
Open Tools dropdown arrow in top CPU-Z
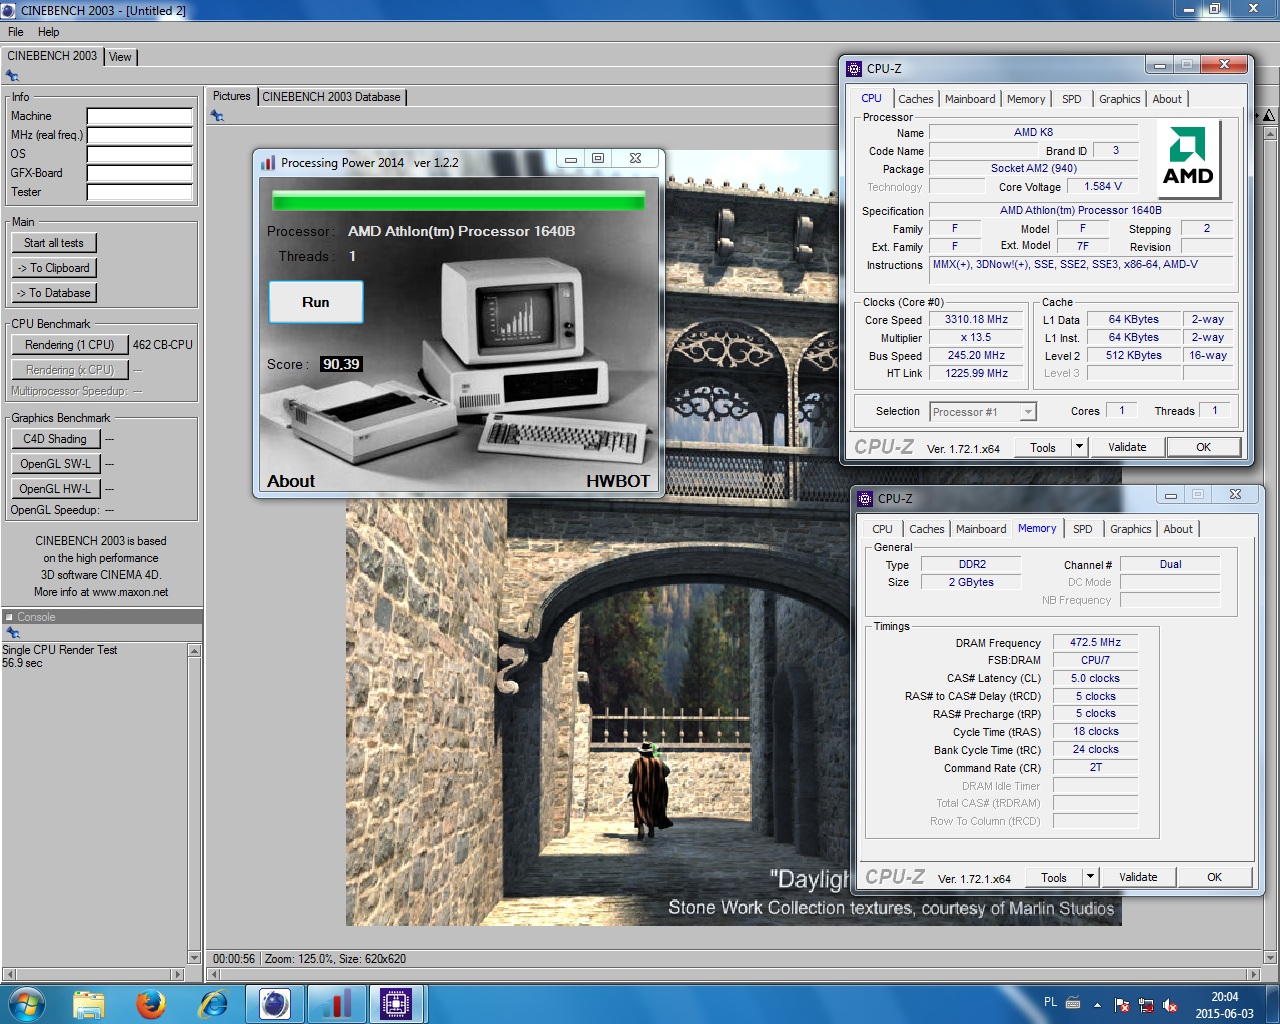(x=1079, y=447)
